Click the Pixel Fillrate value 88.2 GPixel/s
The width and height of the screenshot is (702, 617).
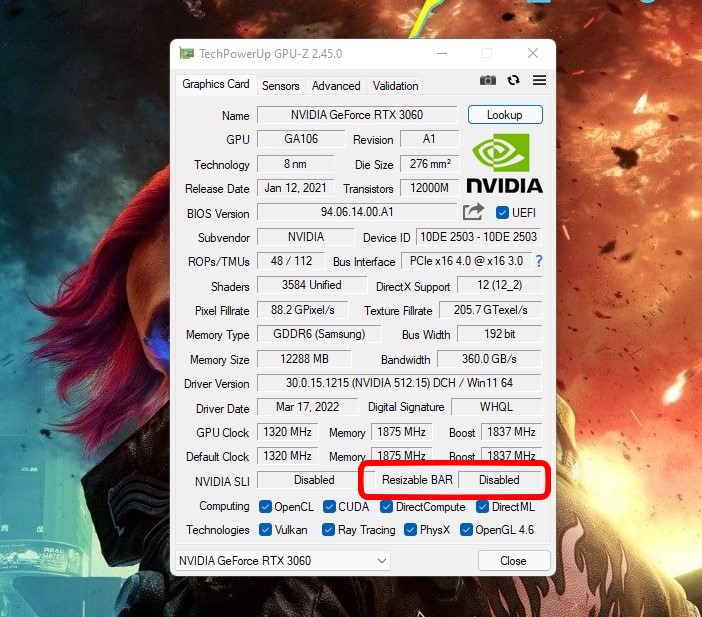pyautogui.click(x=303, y=310)
